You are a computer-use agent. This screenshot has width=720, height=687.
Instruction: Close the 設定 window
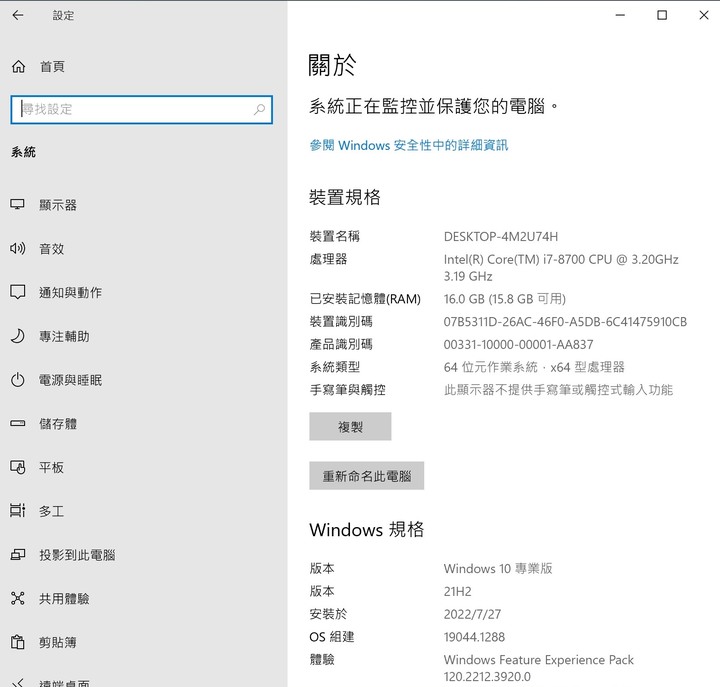[x=703, y=15]
